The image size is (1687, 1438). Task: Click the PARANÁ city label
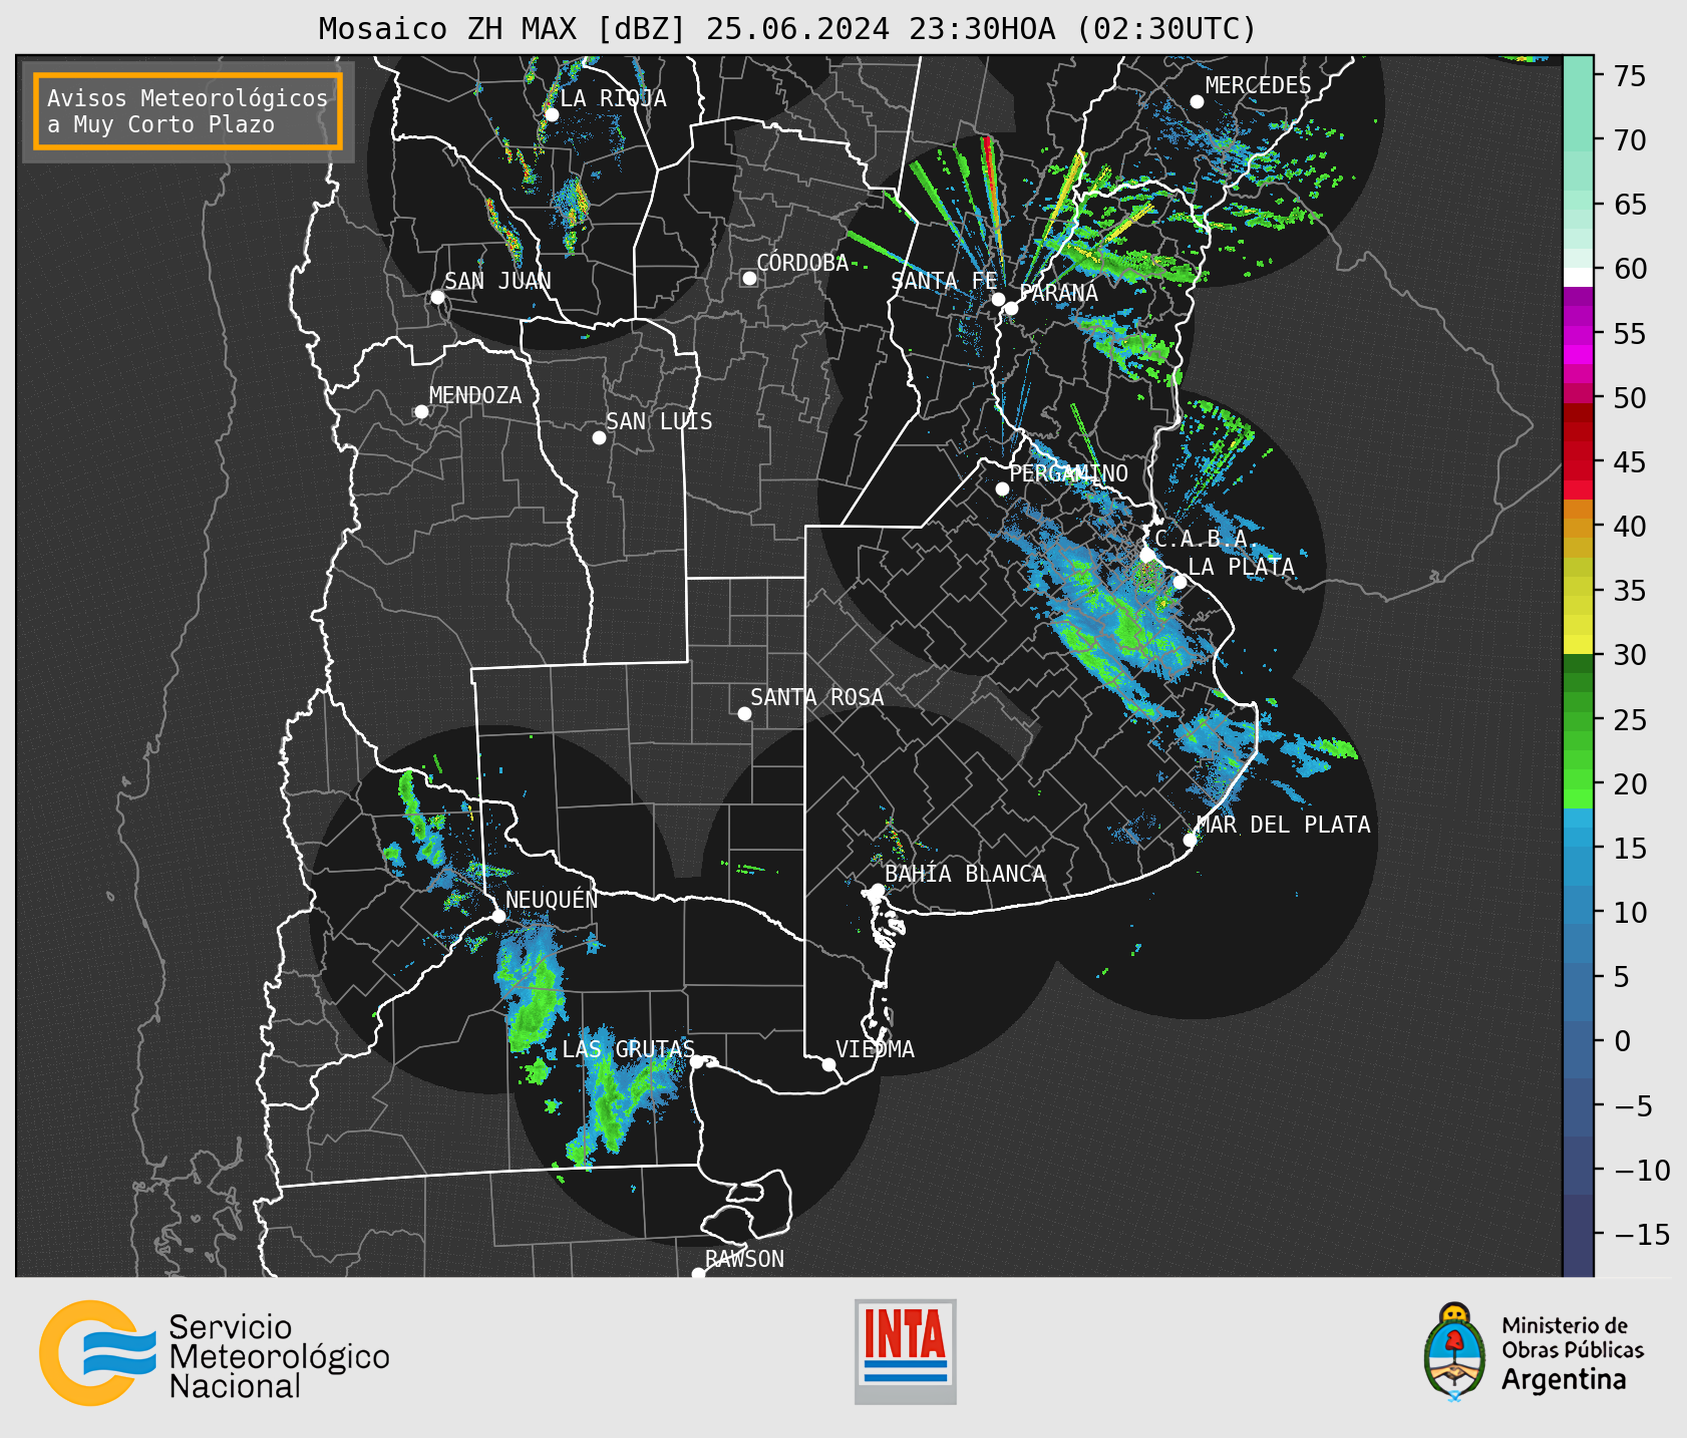click(x=1058, y=292)
